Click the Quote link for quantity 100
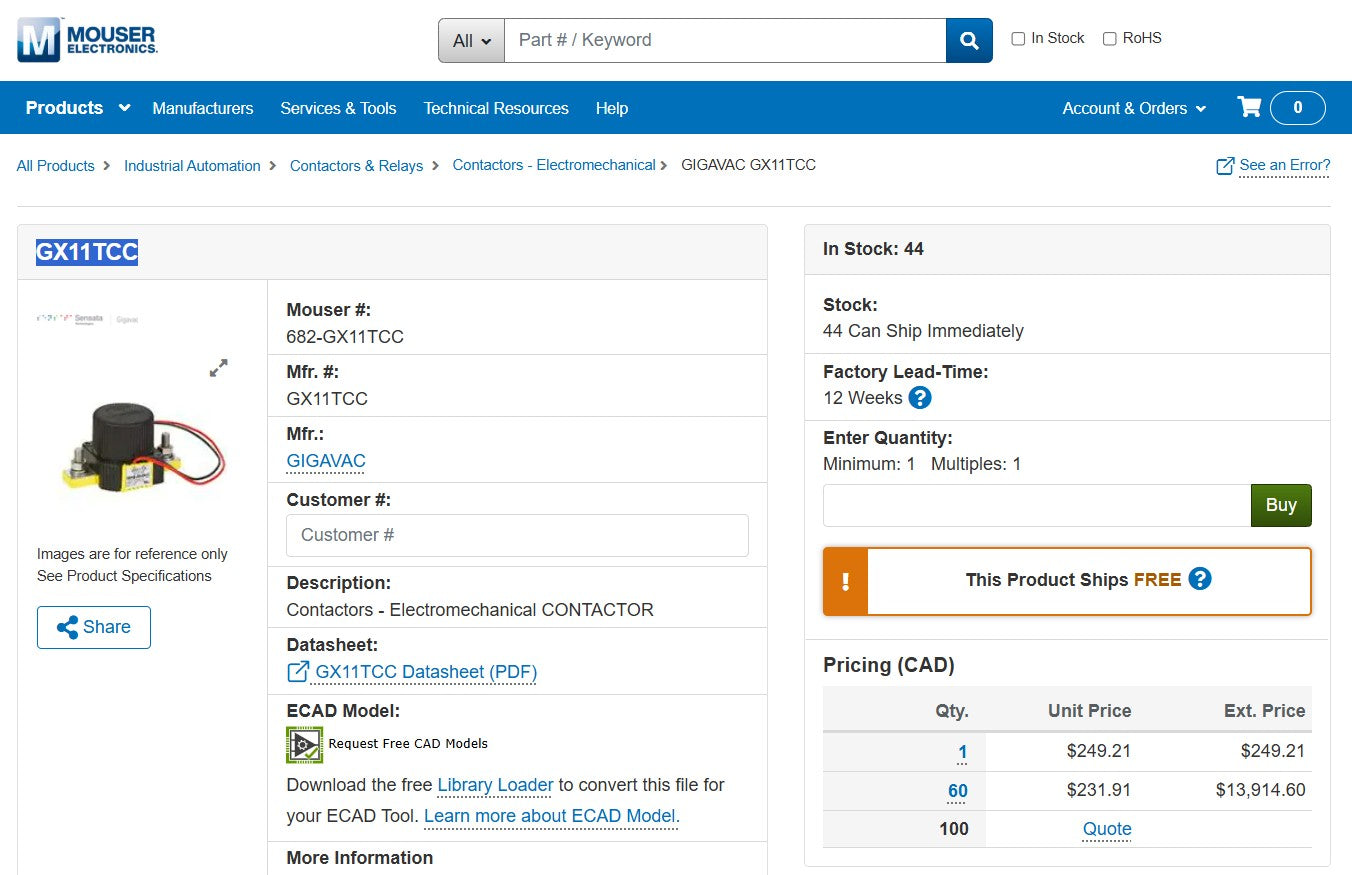The height and width of the screenshot is (875, 1352). tap(1107, 829)
